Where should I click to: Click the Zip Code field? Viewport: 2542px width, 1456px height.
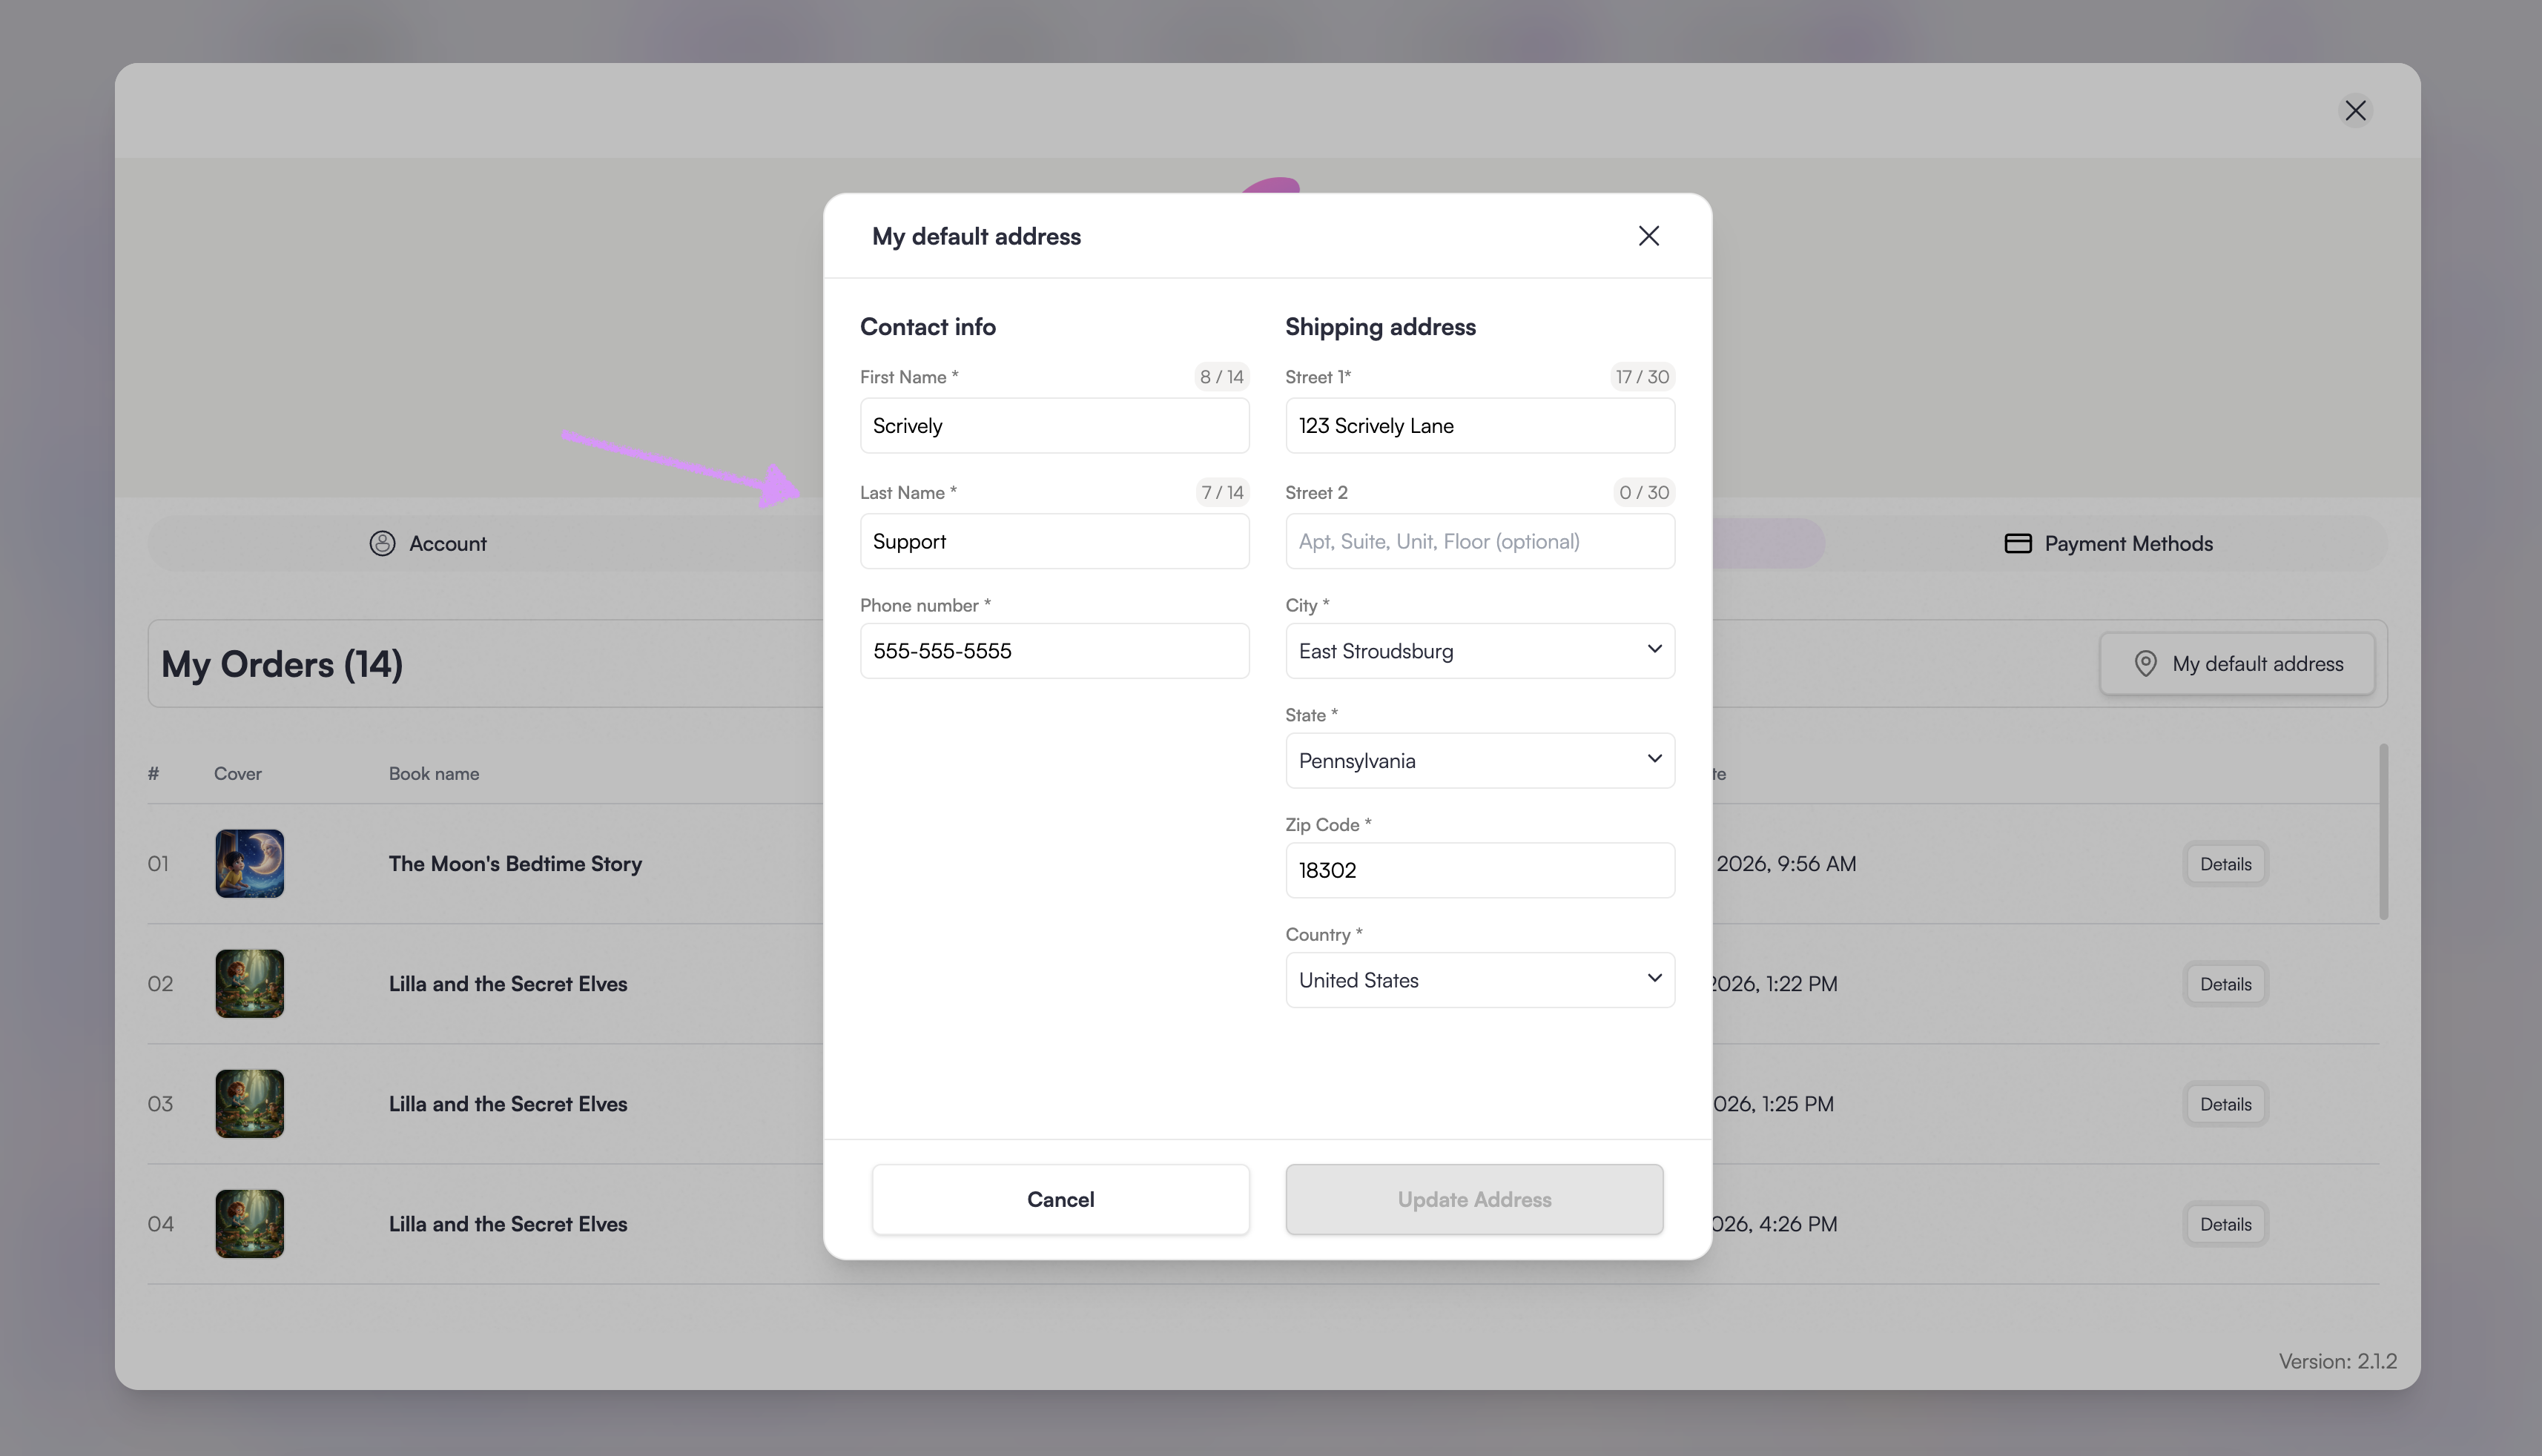point(1479,870)
